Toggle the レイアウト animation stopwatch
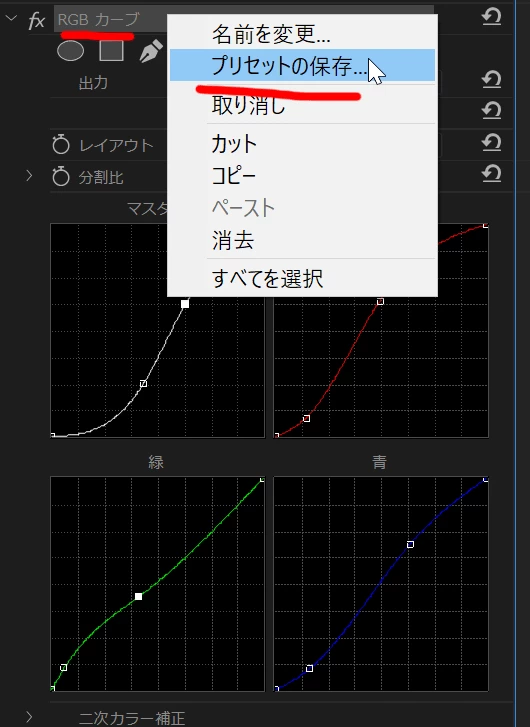The image size is (530, 727). 61,145
